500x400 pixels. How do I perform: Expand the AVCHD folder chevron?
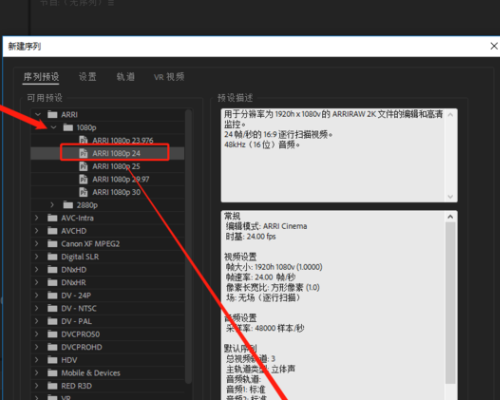37,231
